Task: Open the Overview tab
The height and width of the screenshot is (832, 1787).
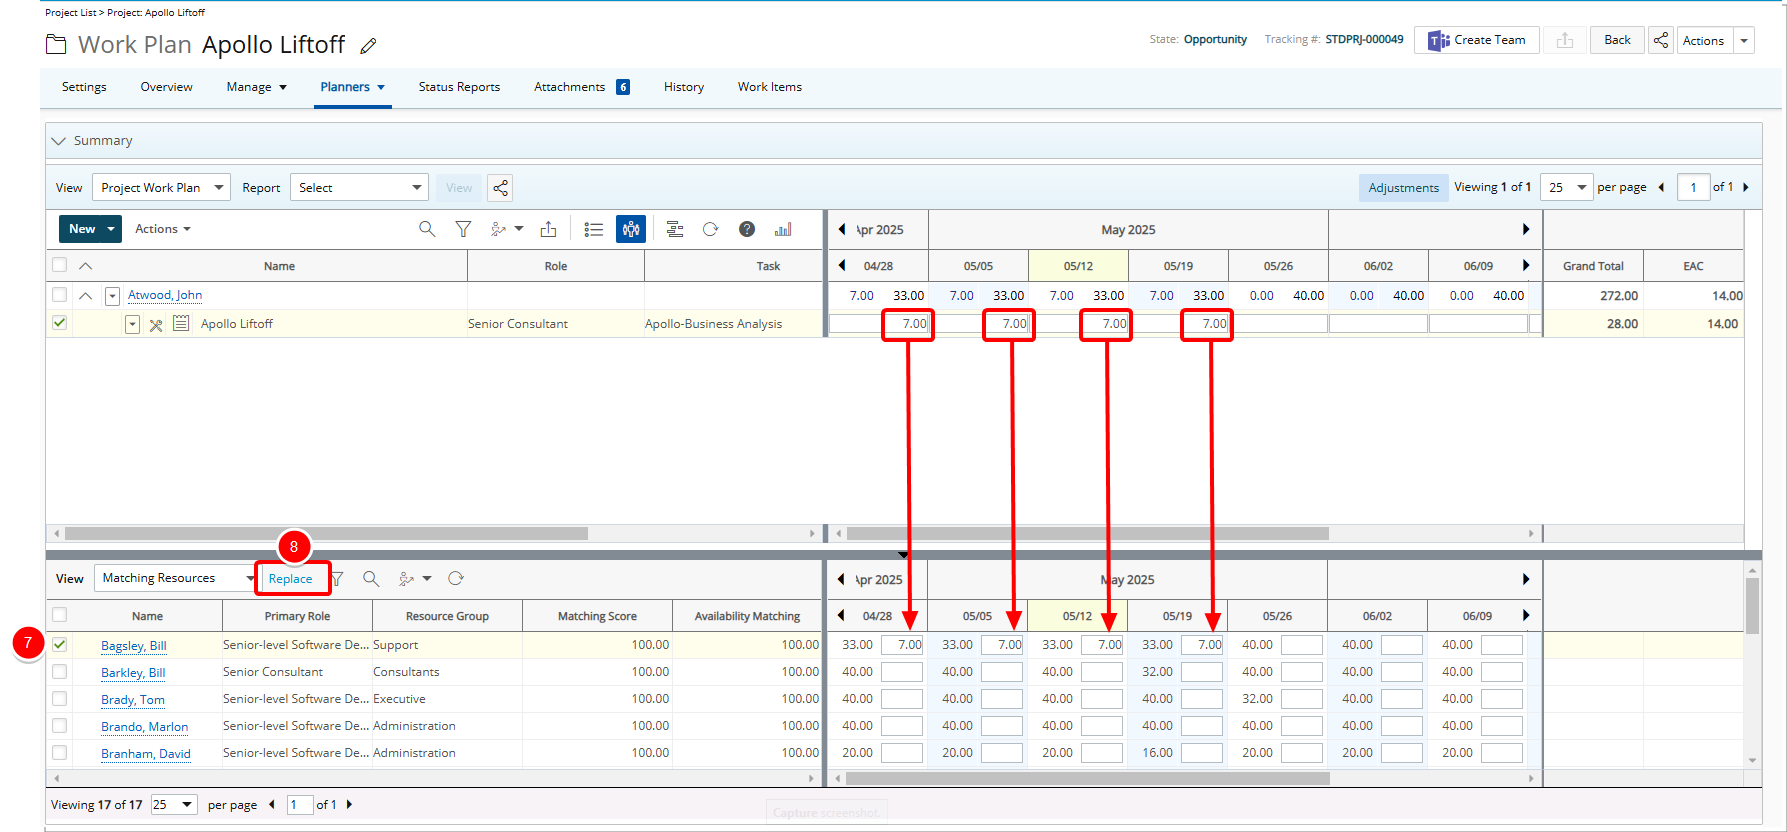Action: (x=166, y=87)
